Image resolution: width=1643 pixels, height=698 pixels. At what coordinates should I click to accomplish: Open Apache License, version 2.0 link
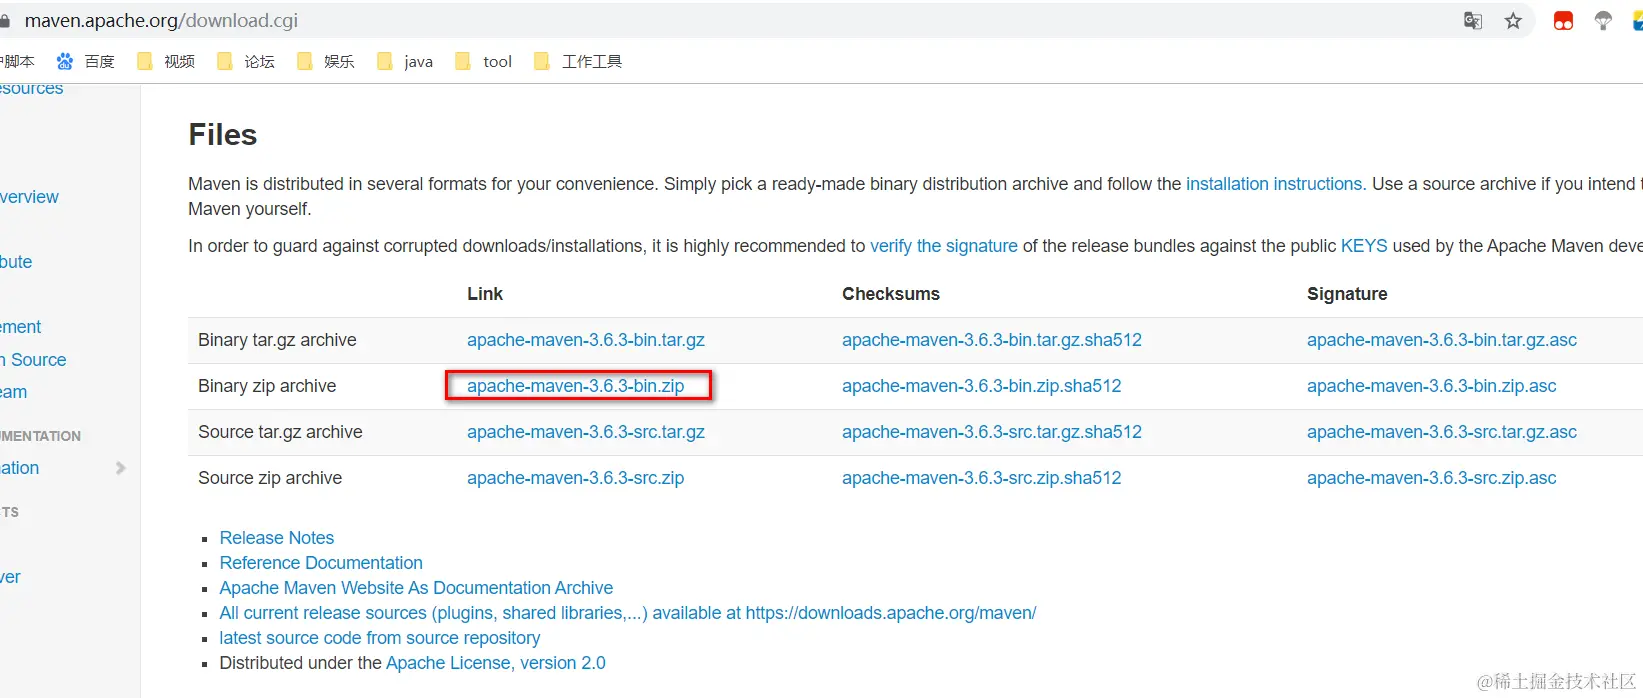coord(496,663)
